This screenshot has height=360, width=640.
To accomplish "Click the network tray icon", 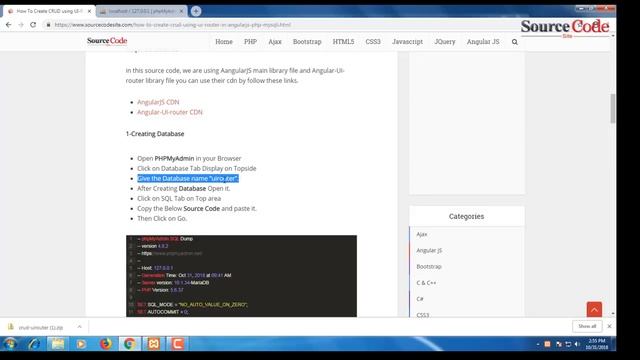I will click(568, 344).
